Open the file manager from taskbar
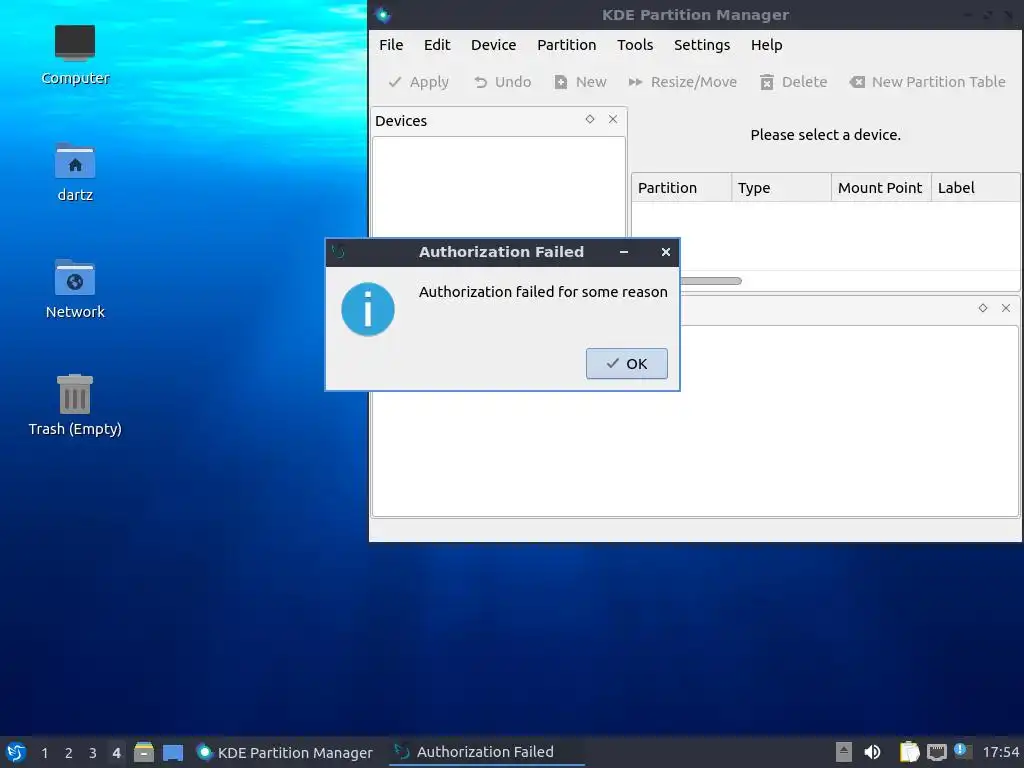Image resolution: width=1024 pixels, height=768 pixels. pyautogui.click(x=144, y=752)
